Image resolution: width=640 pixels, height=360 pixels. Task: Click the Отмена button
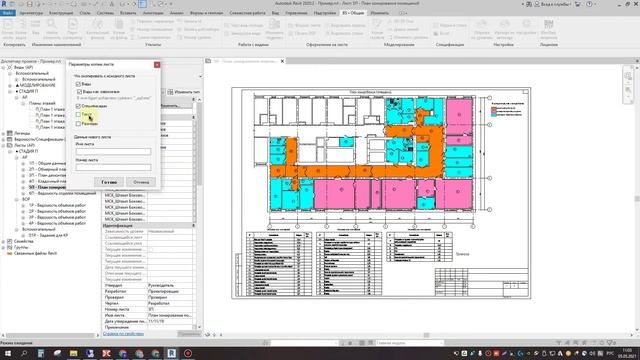click(x=141, y=182)
